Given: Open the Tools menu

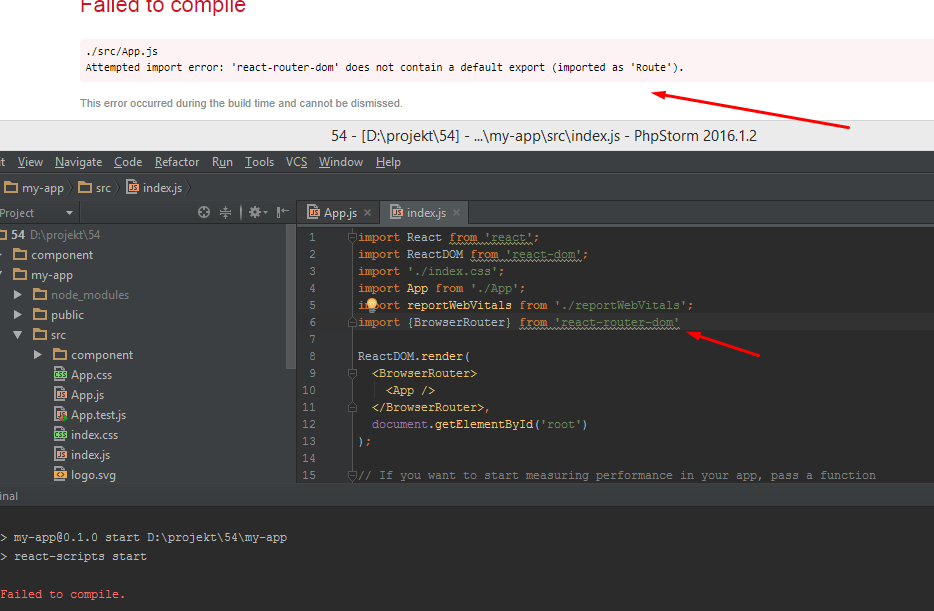Looking at the screenshot, I should click(x=260, y=162).
